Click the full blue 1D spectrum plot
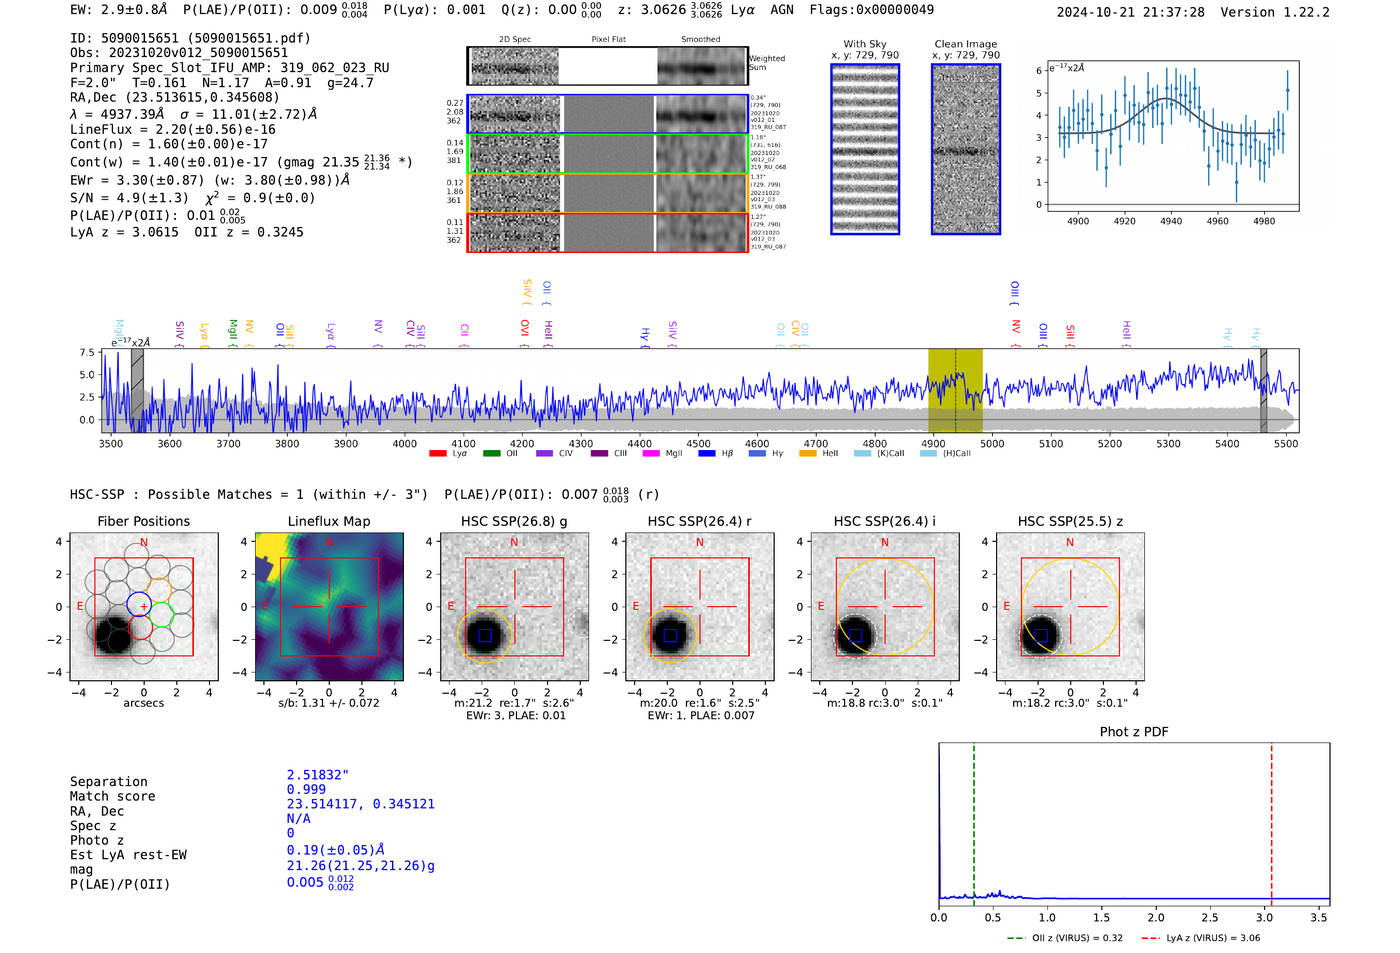The width and height of the screenshot is (1400, 953). pos(698,391)
